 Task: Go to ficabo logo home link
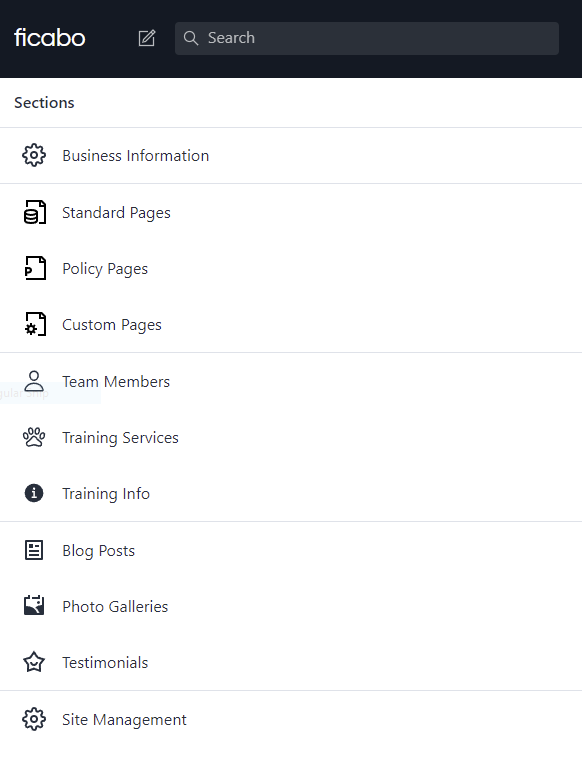click(x=50, y=38)
